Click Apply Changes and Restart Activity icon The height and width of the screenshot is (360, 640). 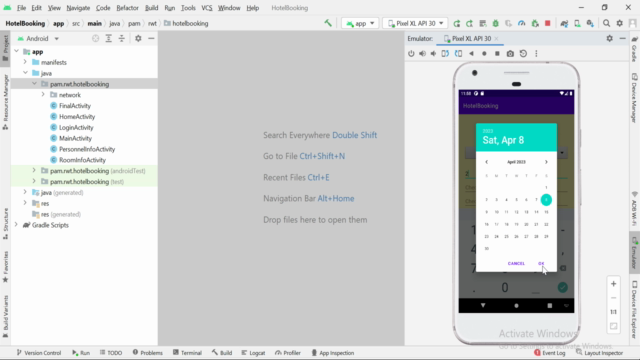469,23
